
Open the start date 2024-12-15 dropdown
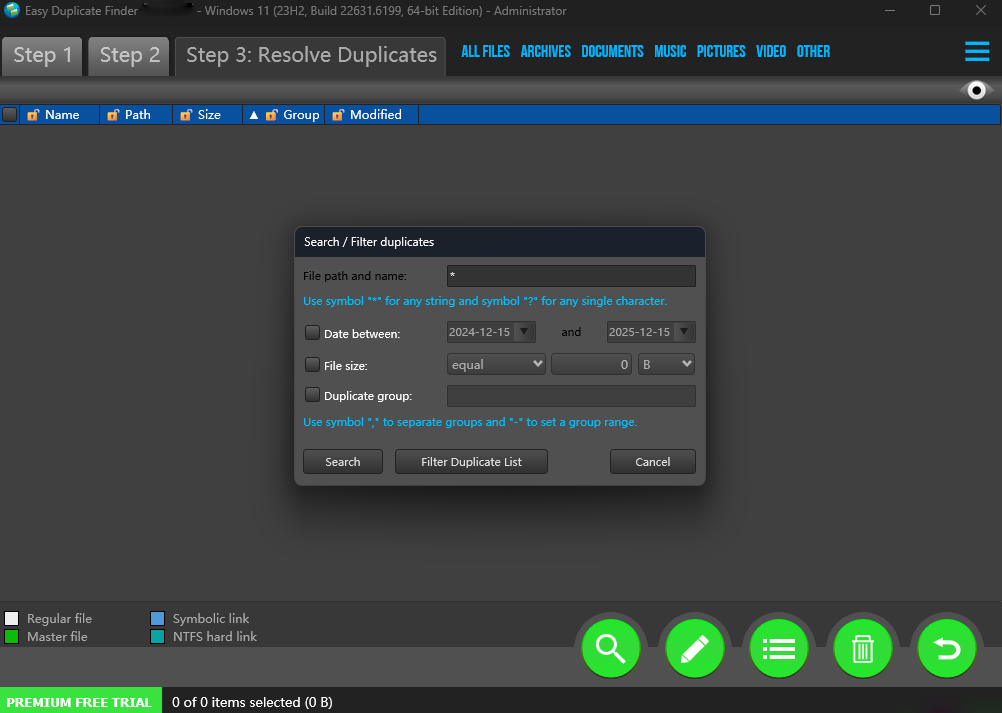click(x=525, y=332)
